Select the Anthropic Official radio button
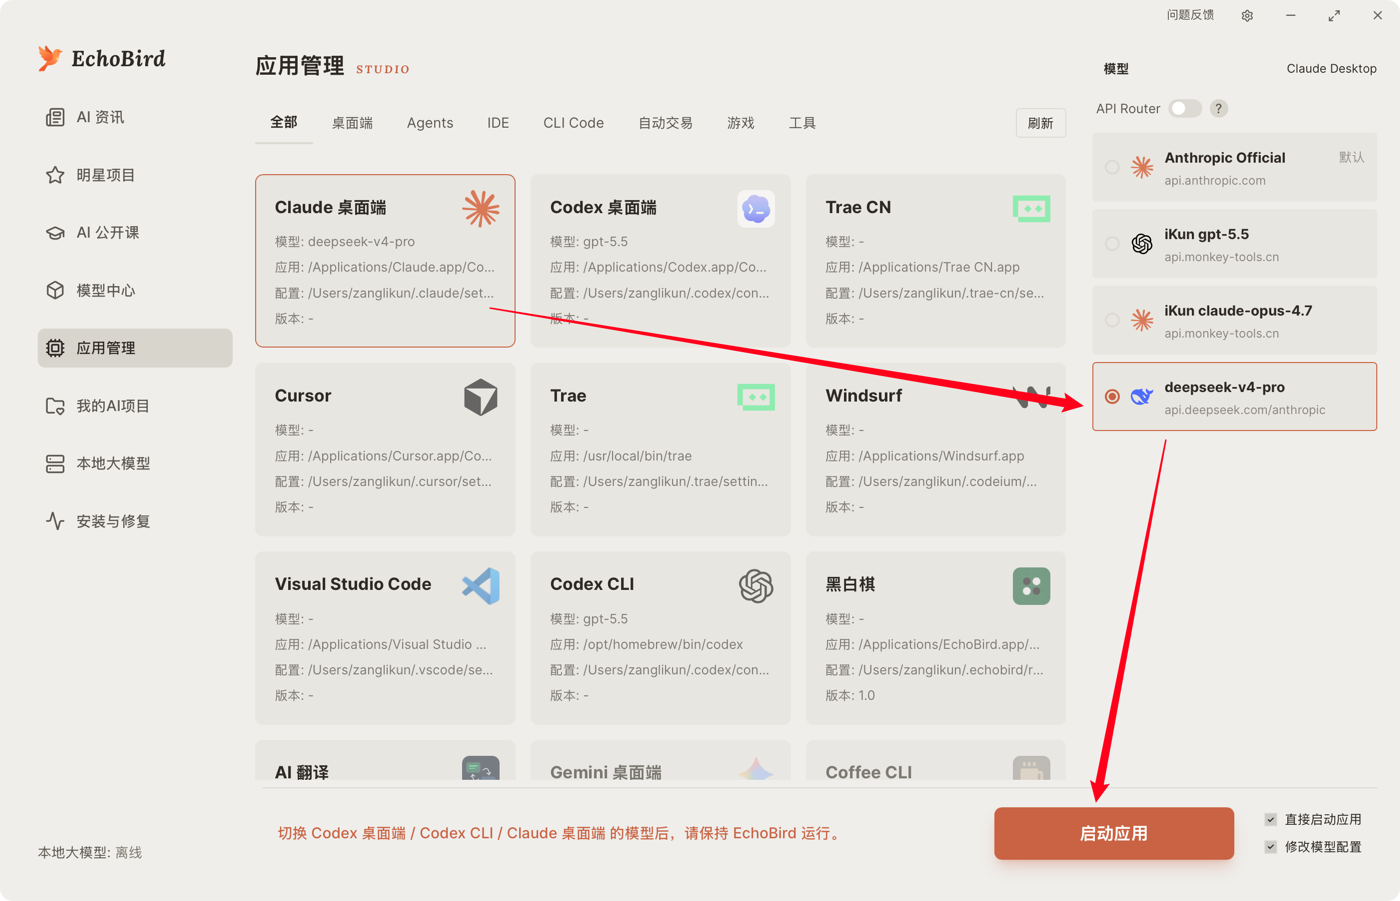 [x=1112, y=167]
